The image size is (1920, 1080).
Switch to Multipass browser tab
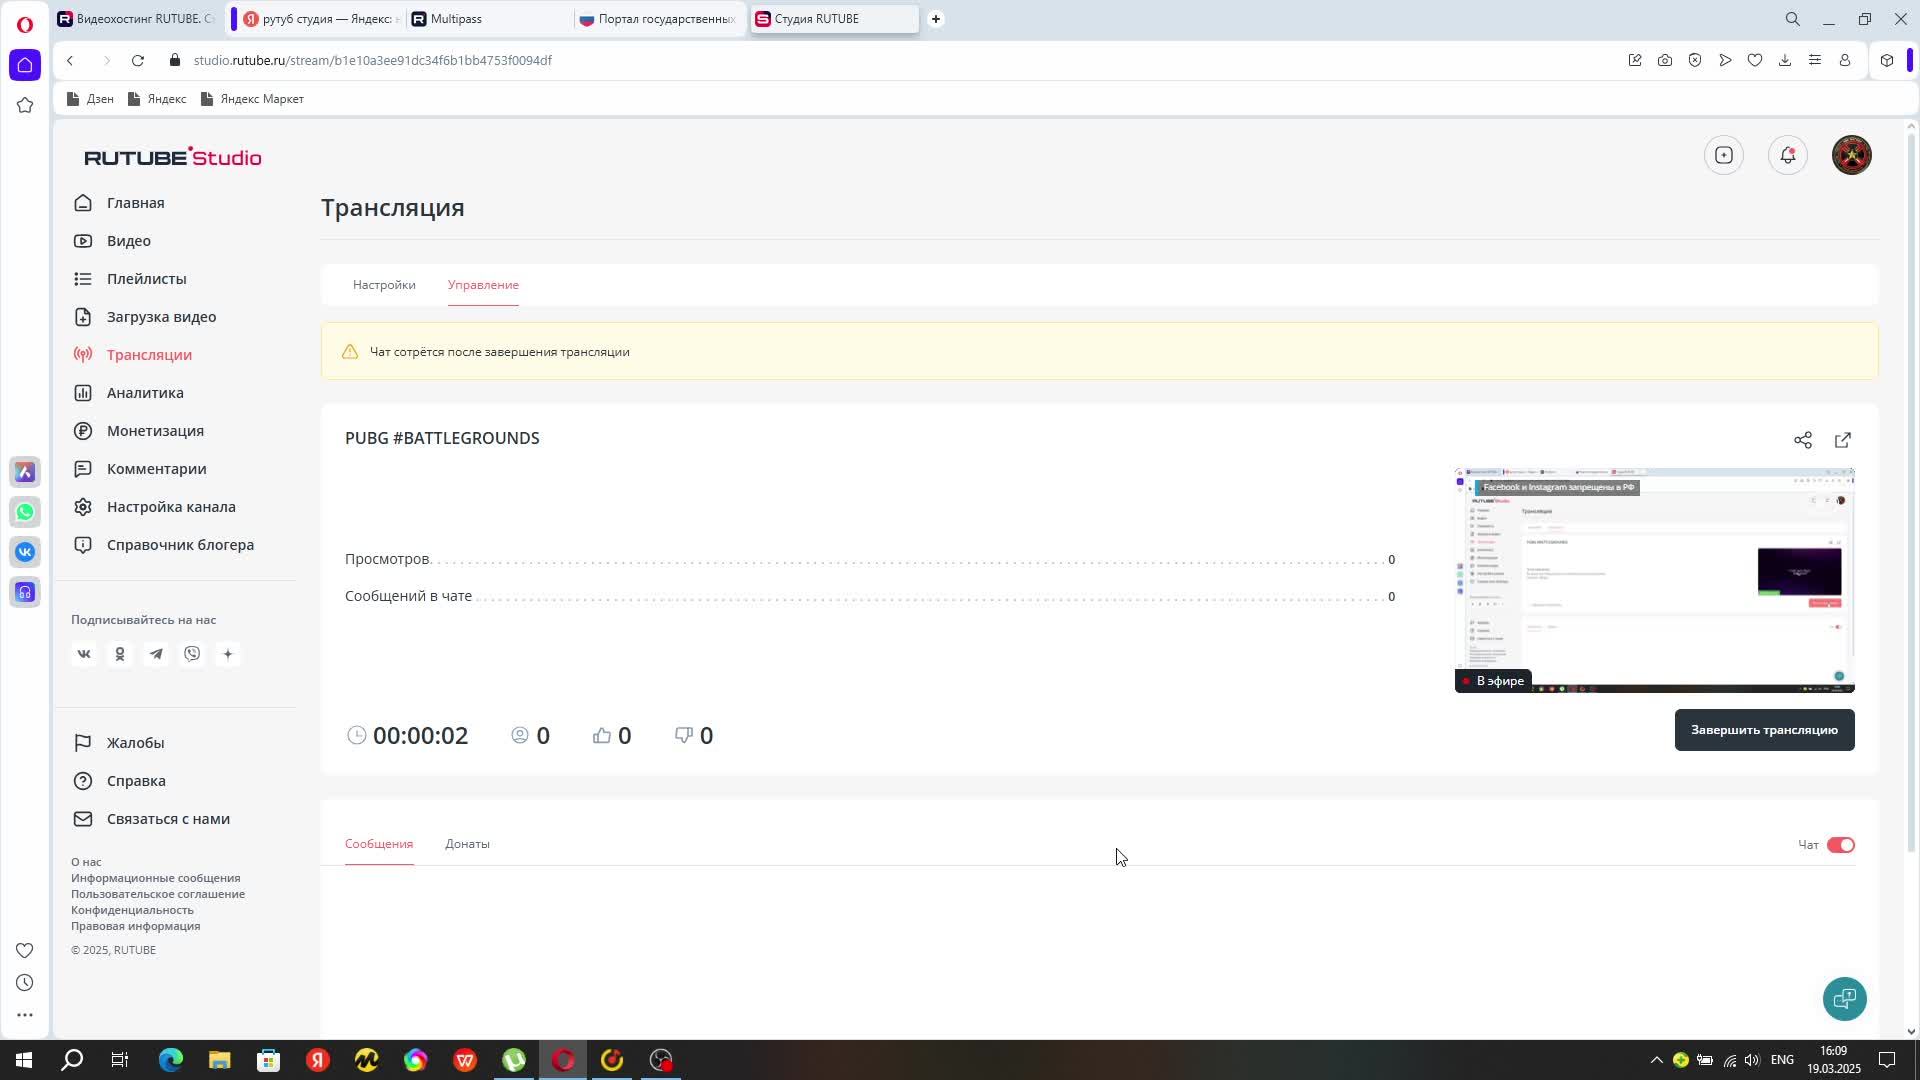click(x=488, y=19)
